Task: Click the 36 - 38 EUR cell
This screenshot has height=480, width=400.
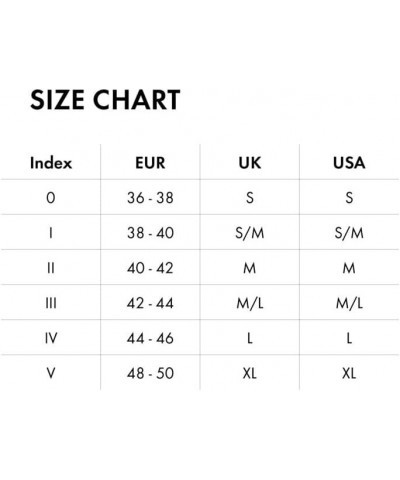Action: tap(150, 198)
